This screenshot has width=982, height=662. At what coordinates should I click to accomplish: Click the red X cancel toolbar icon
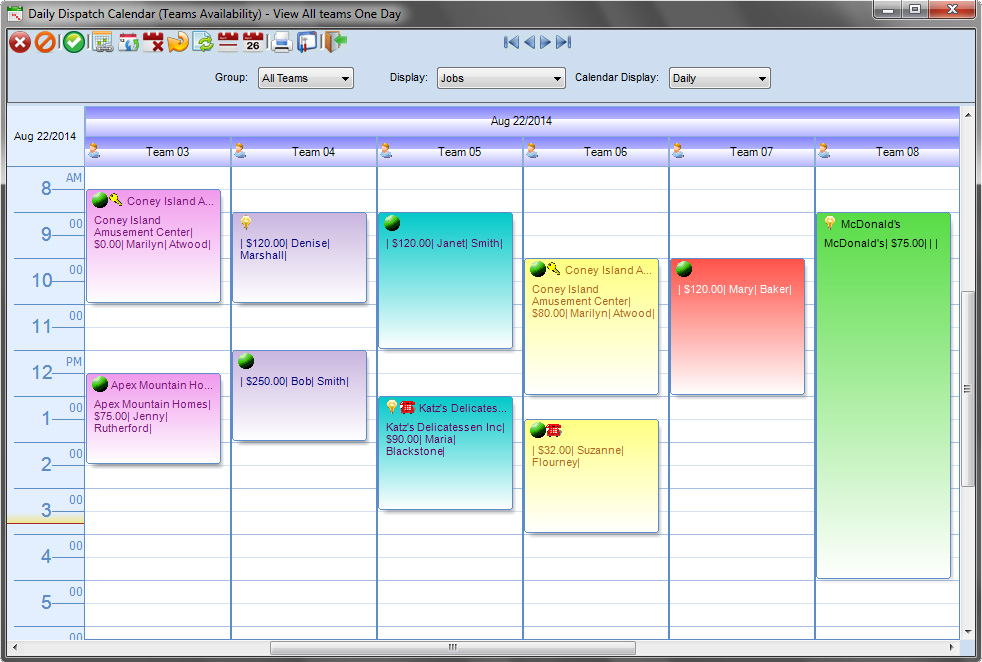(20, 43)
